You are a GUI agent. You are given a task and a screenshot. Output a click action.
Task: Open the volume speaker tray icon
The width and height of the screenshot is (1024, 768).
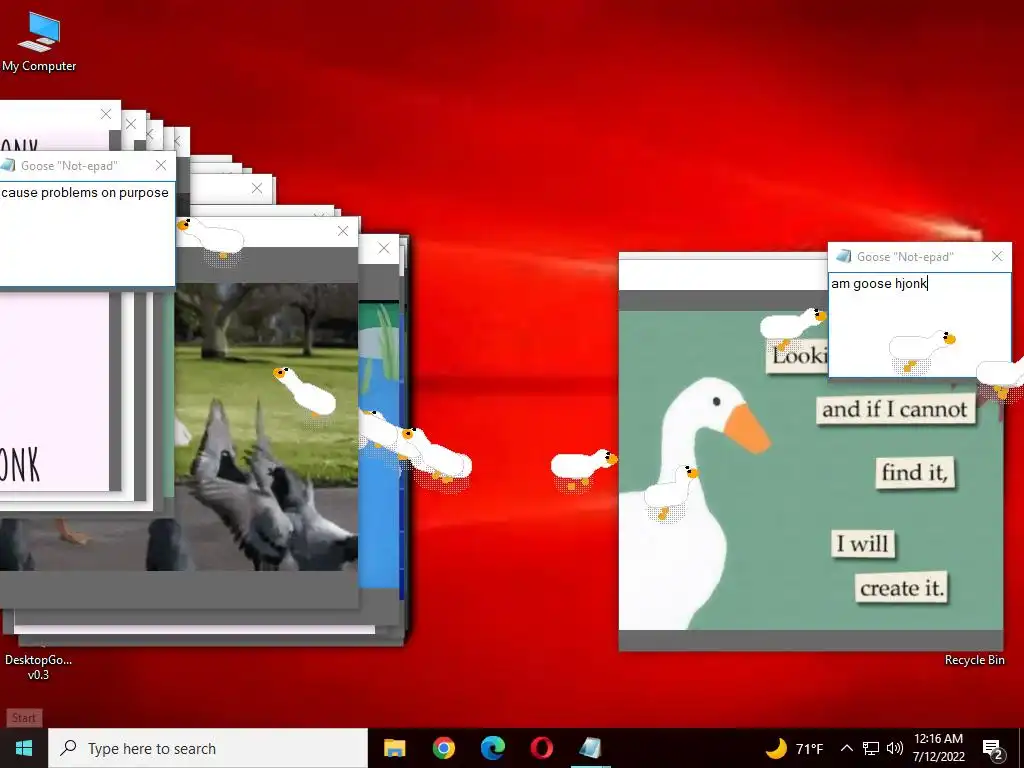(895, 748)
